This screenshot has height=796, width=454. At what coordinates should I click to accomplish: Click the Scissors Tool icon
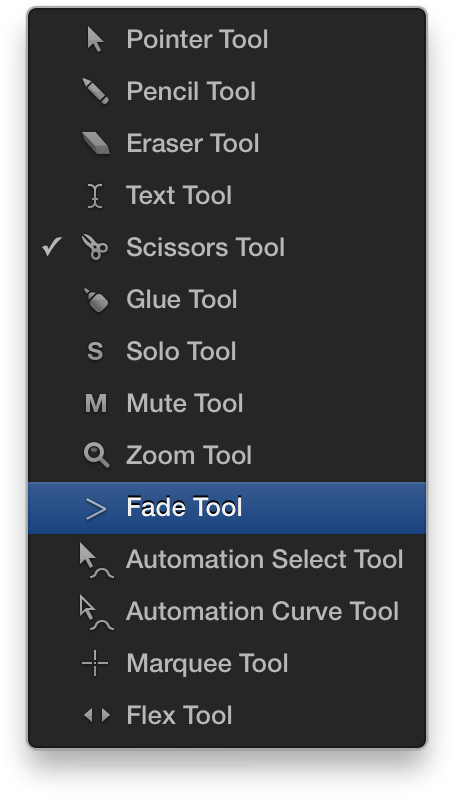[95, 247]
